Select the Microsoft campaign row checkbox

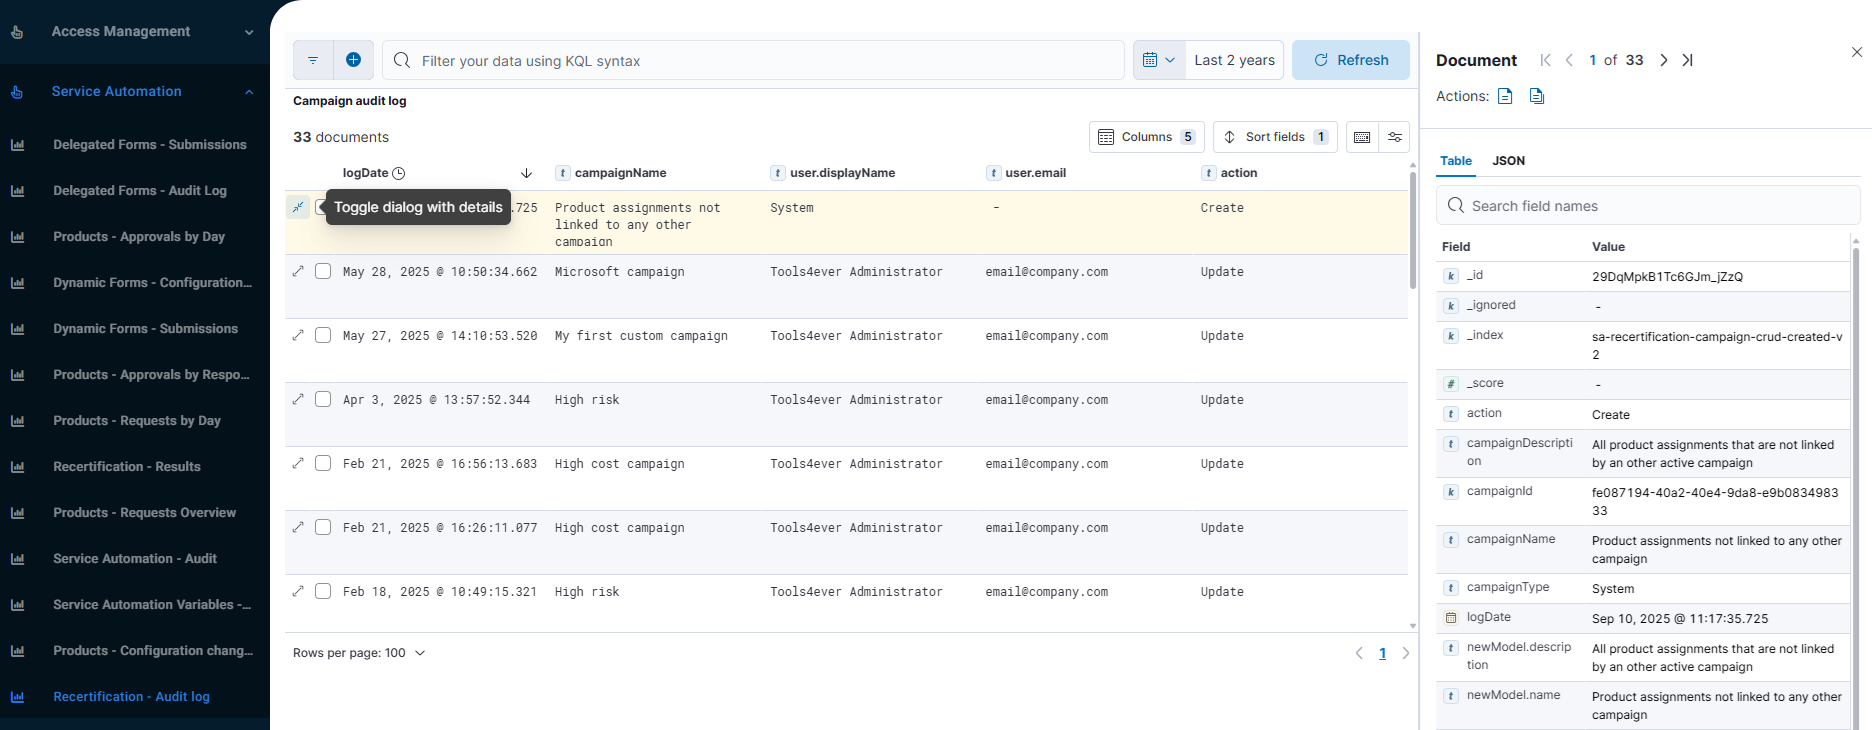pos(323,271)
